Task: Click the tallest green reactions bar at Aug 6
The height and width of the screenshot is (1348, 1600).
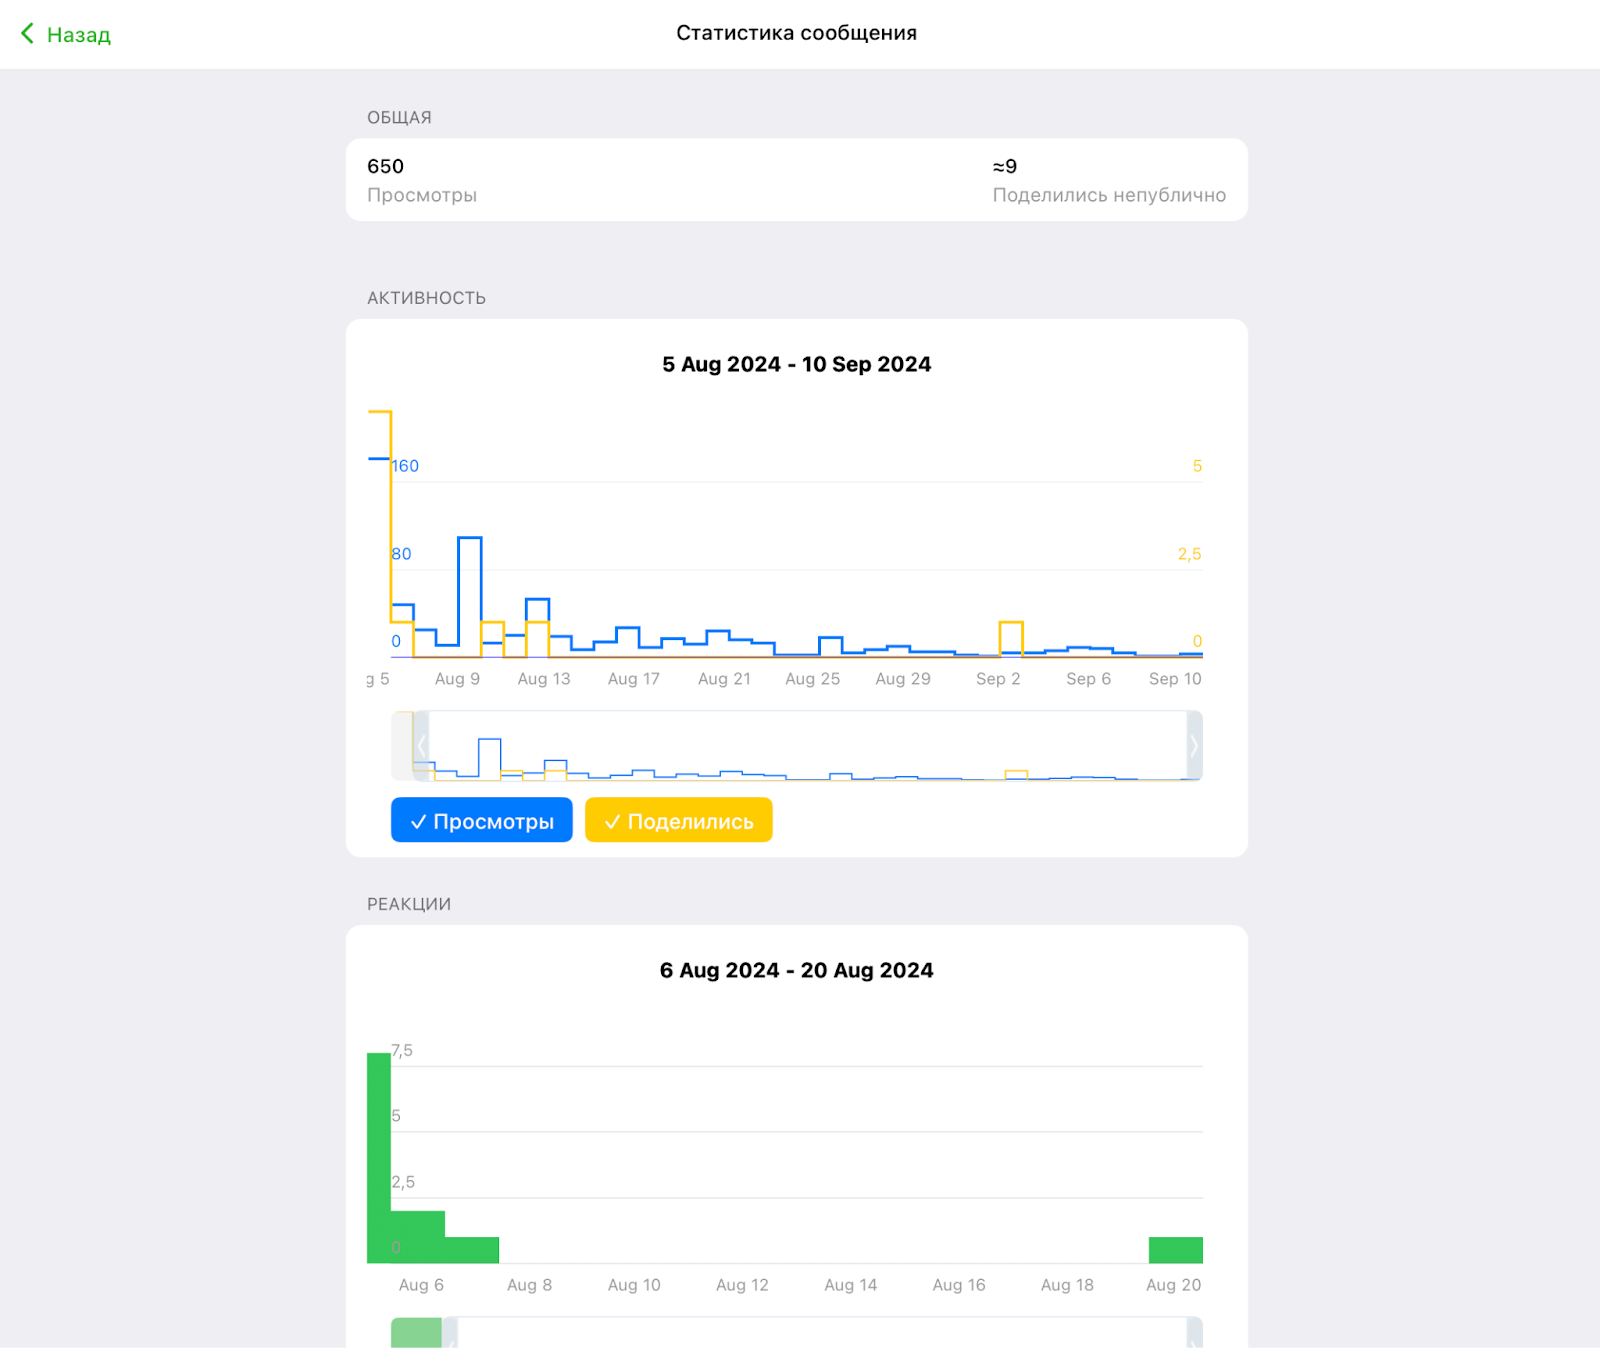Action: click(x=379, y=1157)
